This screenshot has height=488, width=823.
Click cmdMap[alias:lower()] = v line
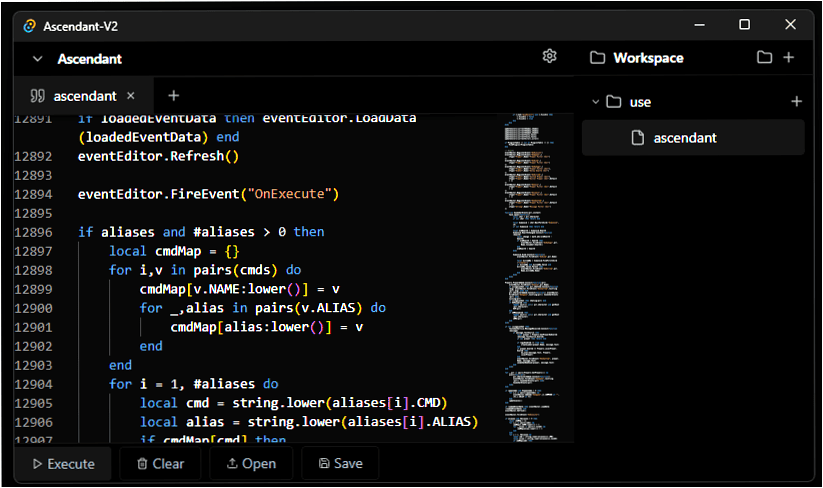[x=267, y=327]
